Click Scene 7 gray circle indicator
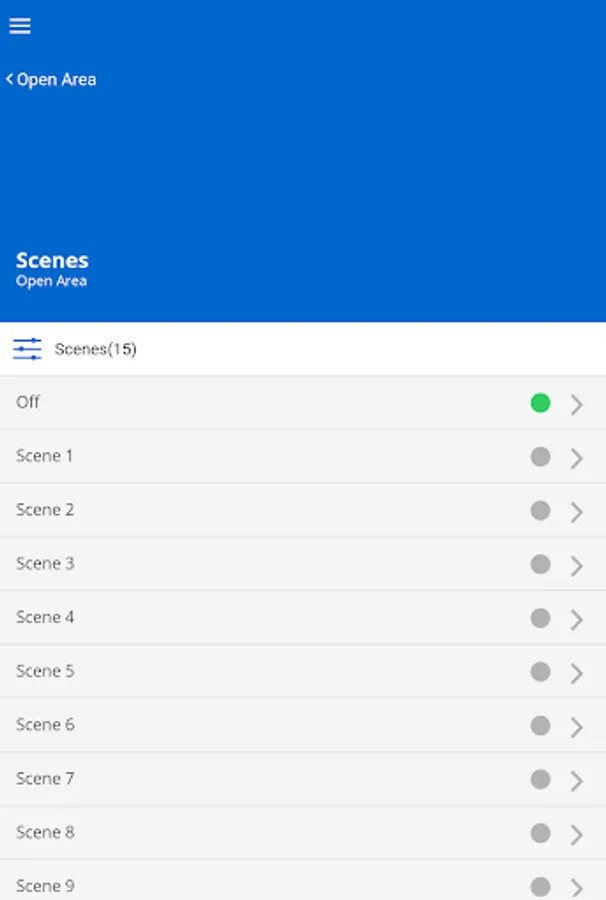The height and width of the screenshot is (900, 606). (540, 780)
